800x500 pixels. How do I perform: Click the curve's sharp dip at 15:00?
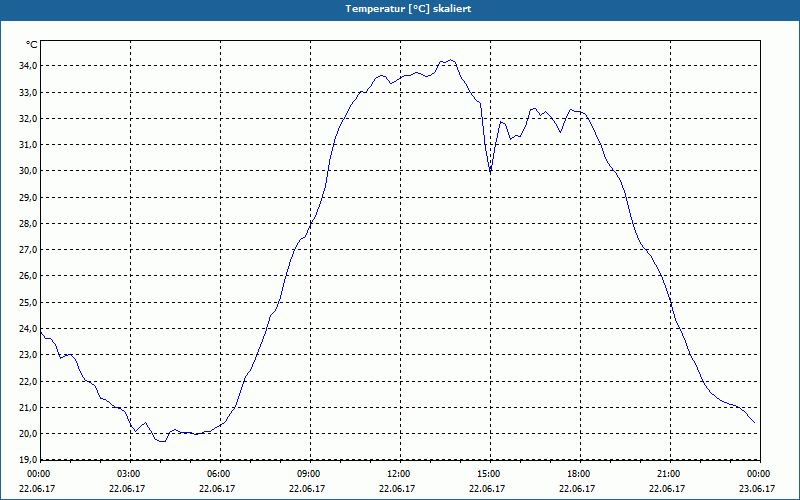coord(490,172)
